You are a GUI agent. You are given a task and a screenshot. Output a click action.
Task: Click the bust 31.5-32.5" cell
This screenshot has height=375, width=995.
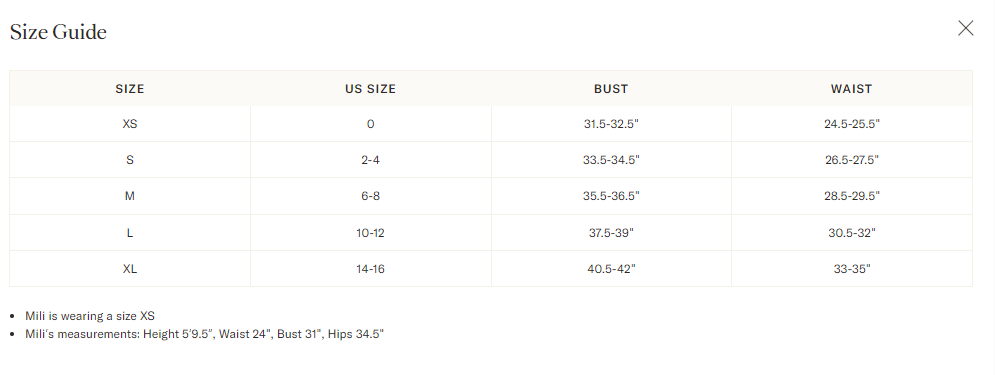click(x=611, y=124)
